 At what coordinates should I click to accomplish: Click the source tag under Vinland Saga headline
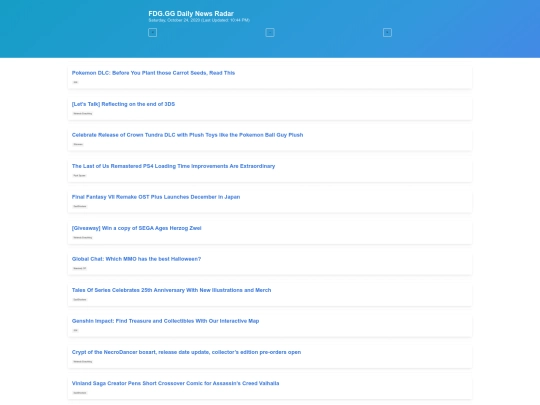[x=80, y=393]
